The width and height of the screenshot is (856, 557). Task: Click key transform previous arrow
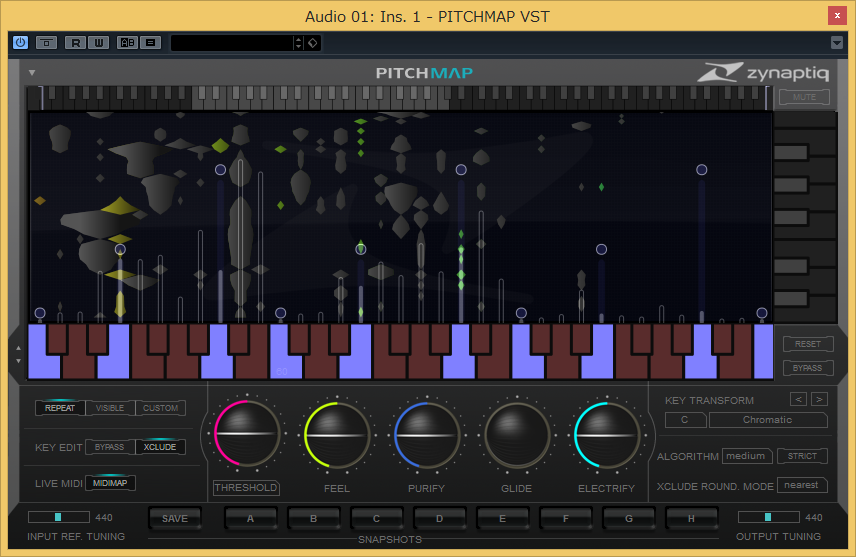pos(798,399)
